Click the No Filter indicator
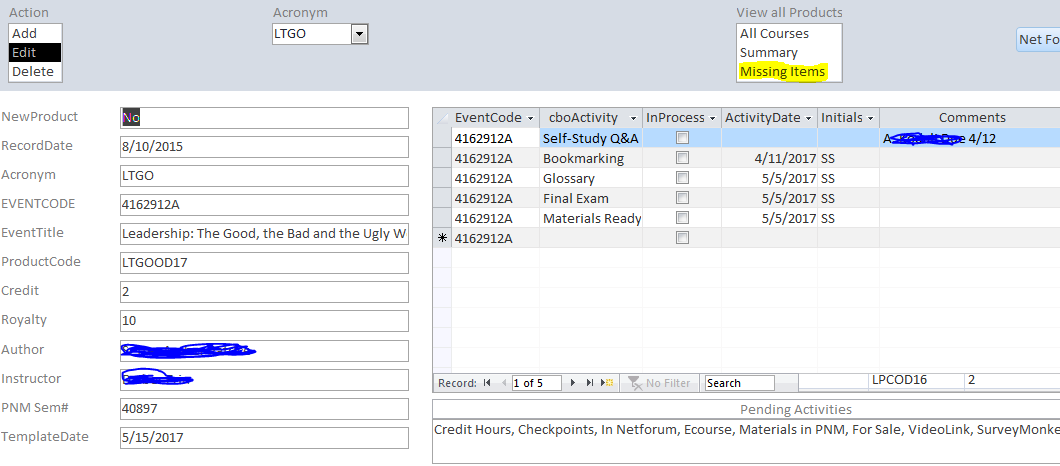Screen dimensions: 1060x466 [x=660, y=383]
